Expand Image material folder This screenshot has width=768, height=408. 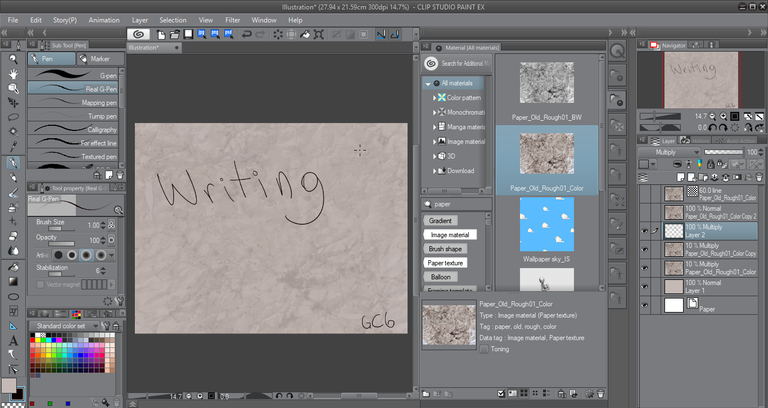click(x=434, y=142)
